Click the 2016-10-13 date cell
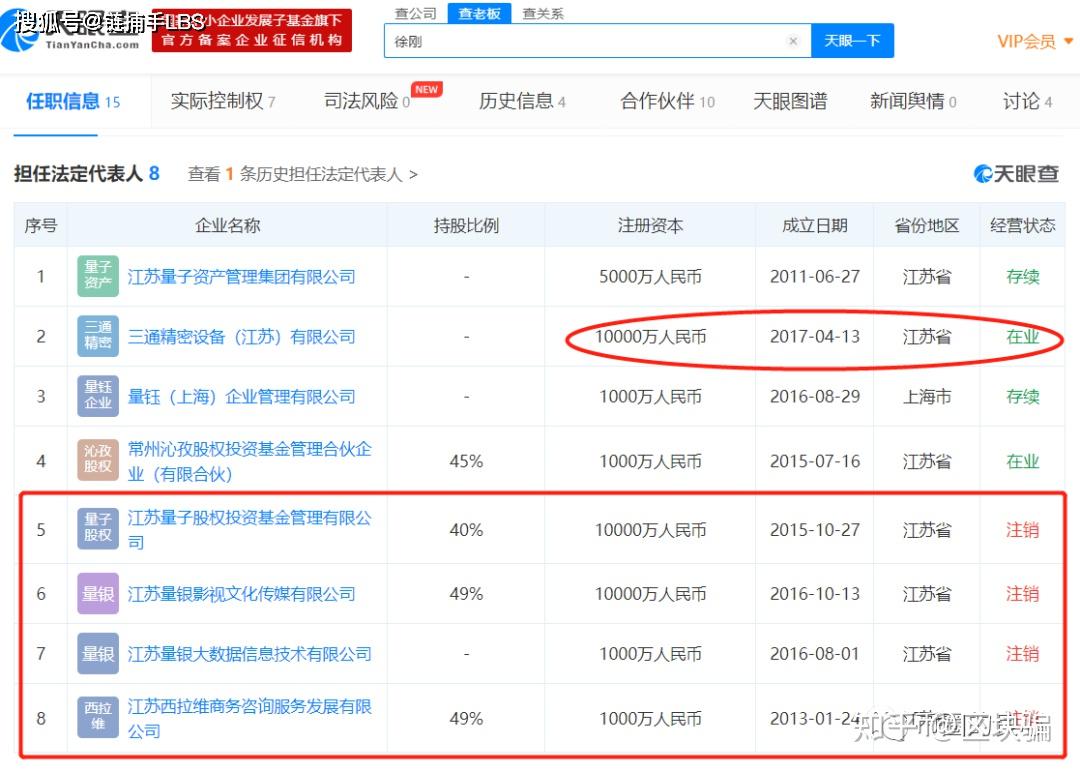Screen dimensions: 1080x772 click(815, 594)
